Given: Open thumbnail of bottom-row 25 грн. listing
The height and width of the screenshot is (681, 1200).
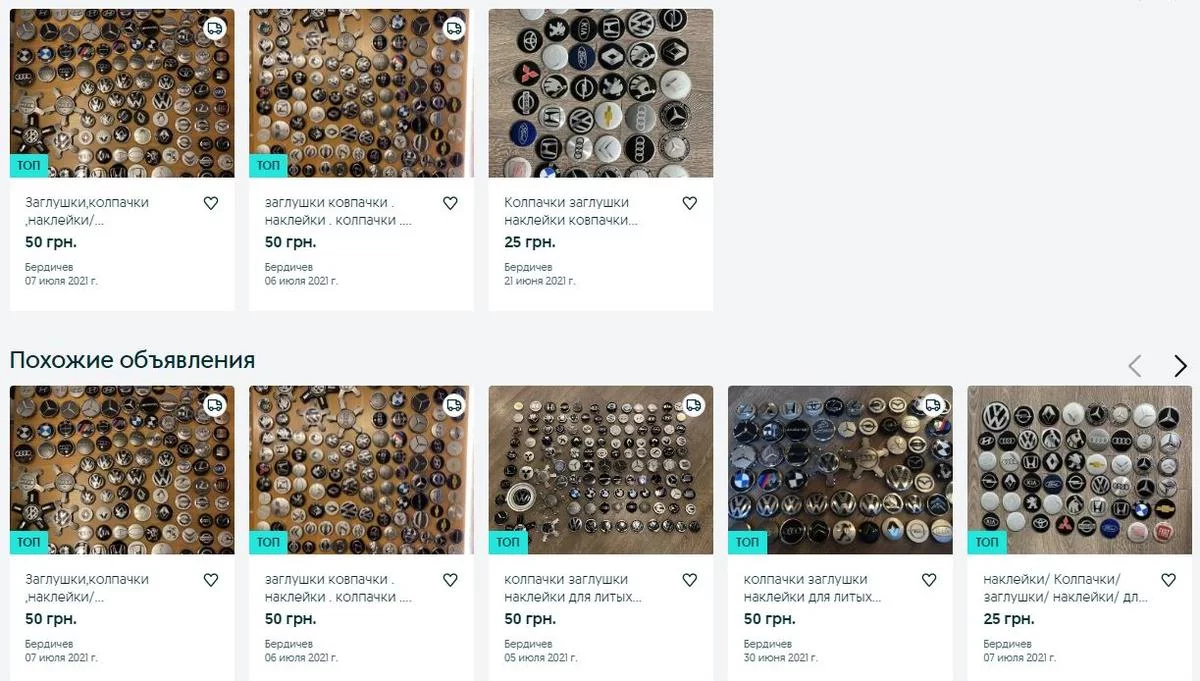Looking at the screenshot, I should (x=1080, y=470).
